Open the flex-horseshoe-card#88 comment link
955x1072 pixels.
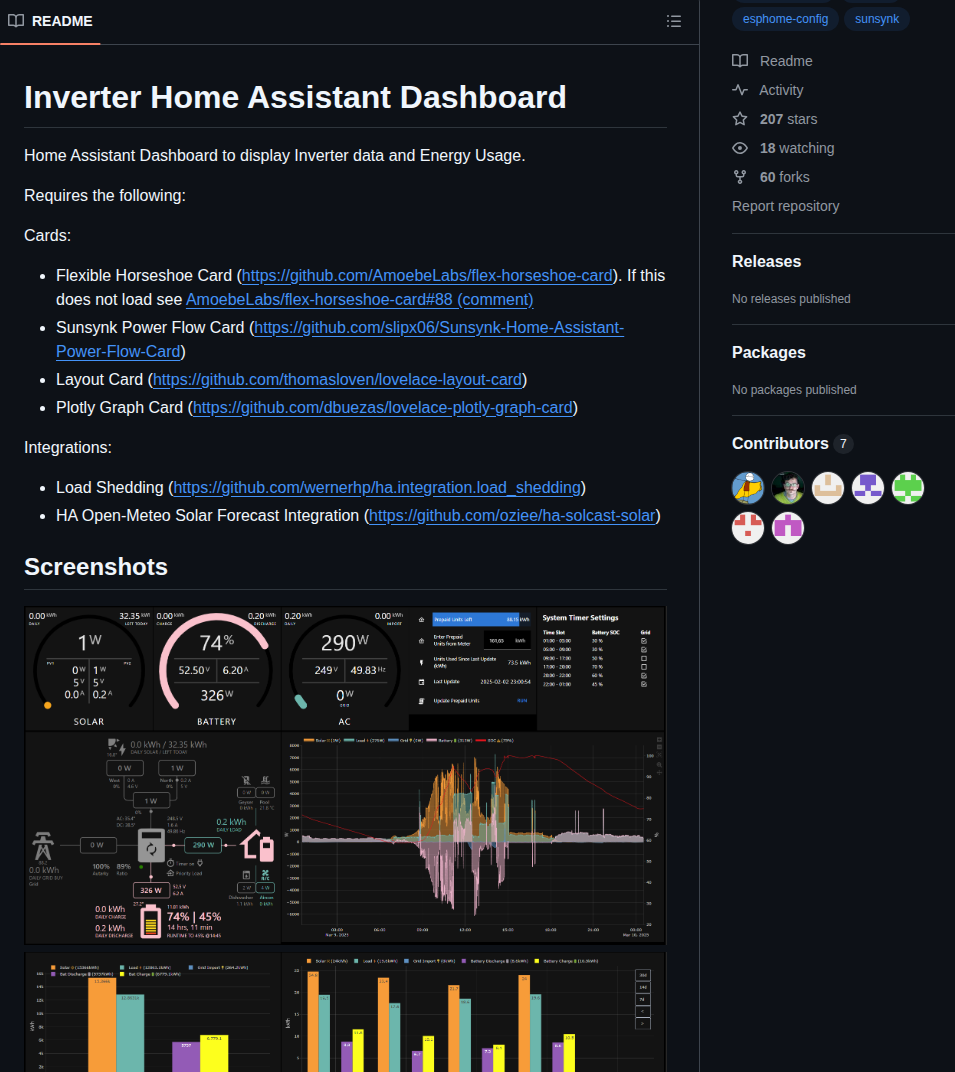[360, 299]
